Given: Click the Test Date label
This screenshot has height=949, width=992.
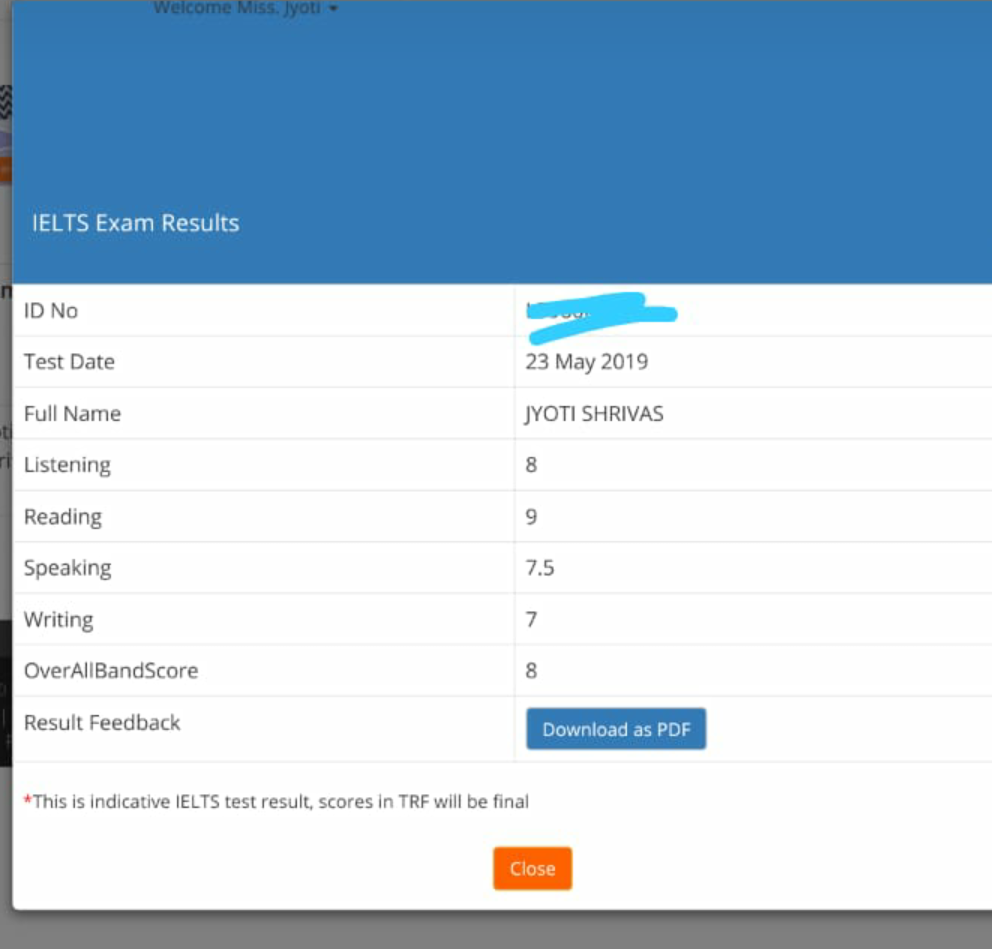Looking at the screenshot, I should click(x=70, y=362).
